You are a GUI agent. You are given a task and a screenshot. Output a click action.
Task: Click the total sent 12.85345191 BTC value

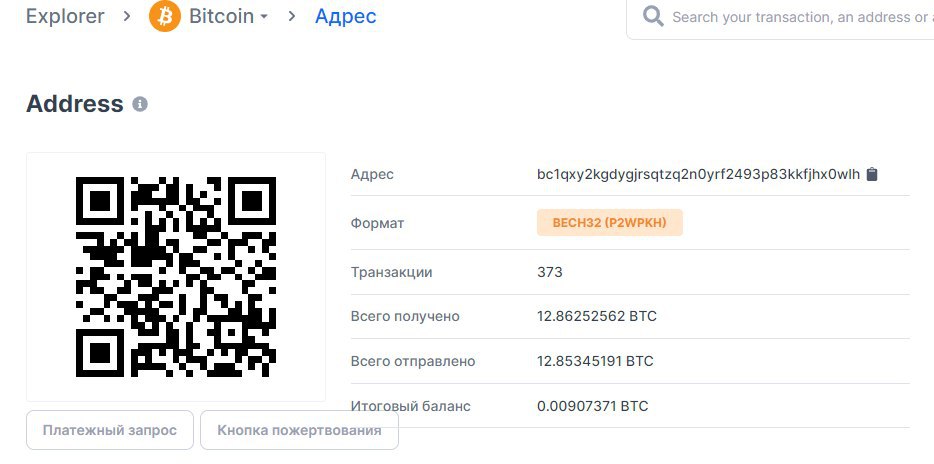(595, 361)
